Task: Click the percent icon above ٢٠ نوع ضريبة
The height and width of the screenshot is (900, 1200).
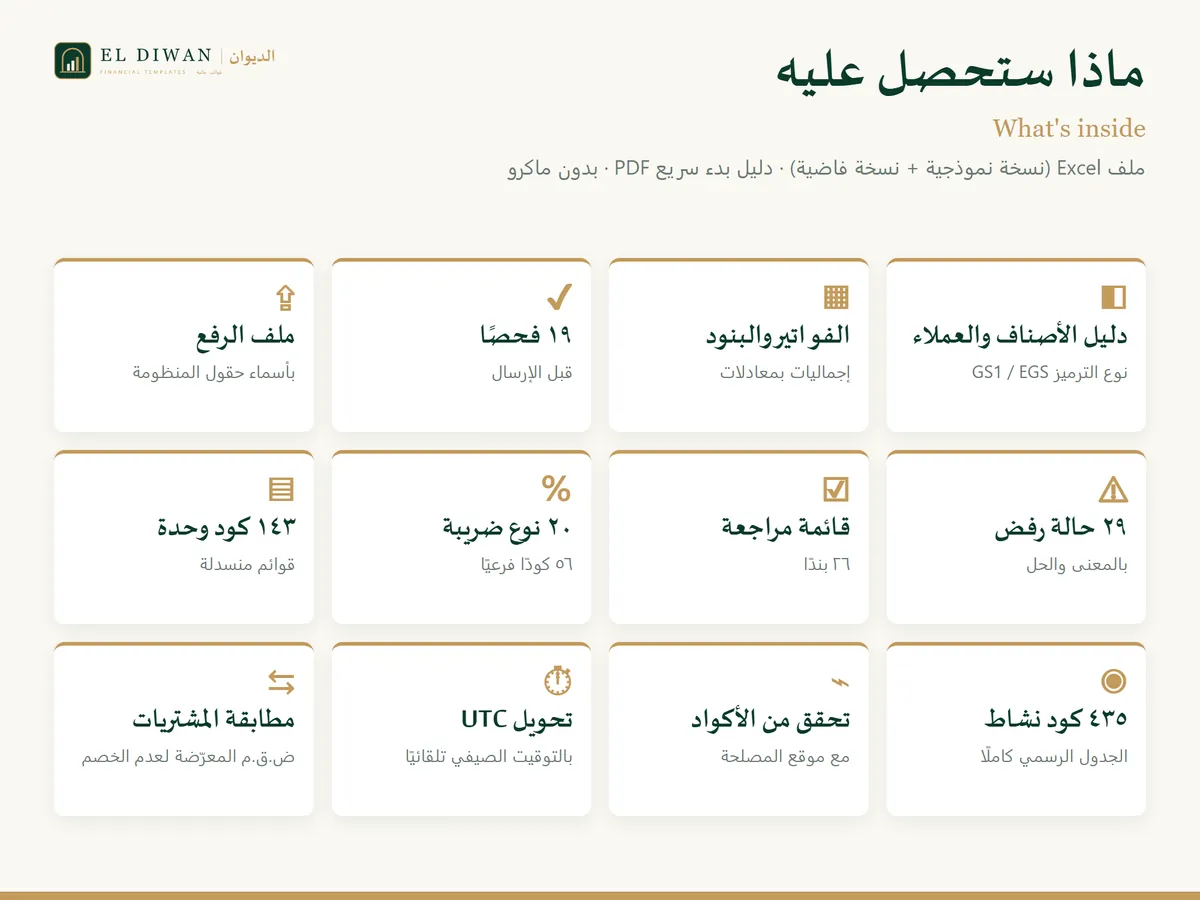Action: coord(557,489)
